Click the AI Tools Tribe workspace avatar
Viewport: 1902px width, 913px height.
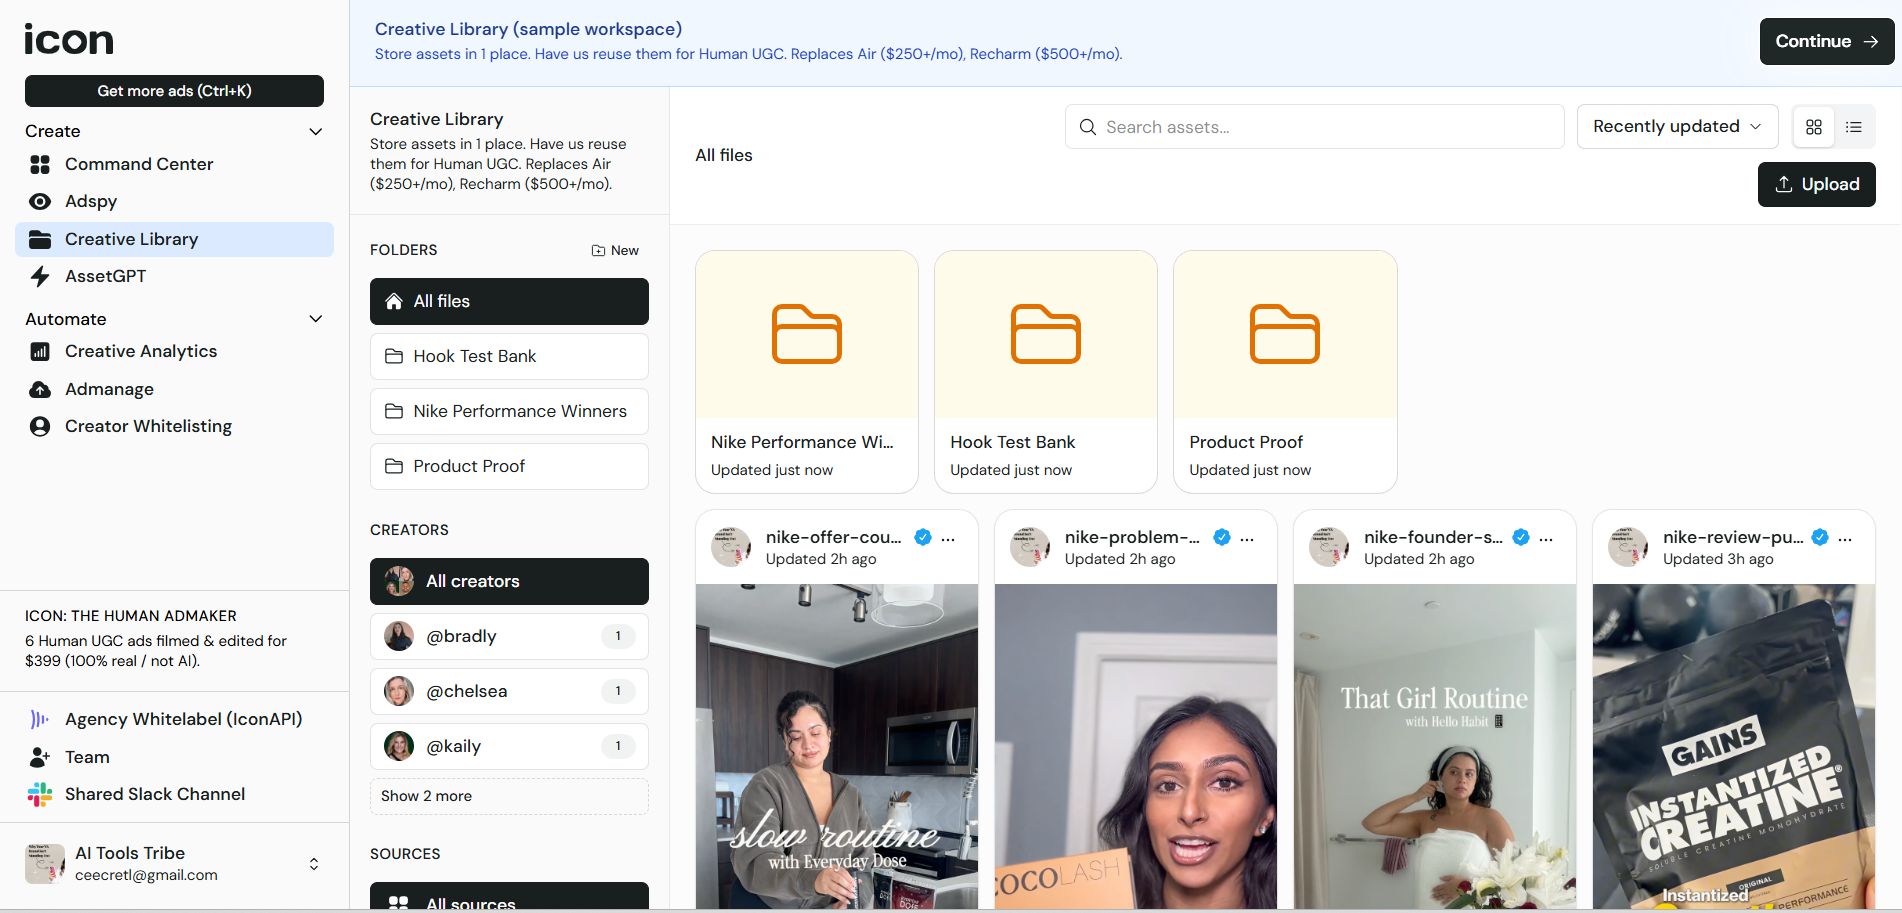[x=45, y=863]
